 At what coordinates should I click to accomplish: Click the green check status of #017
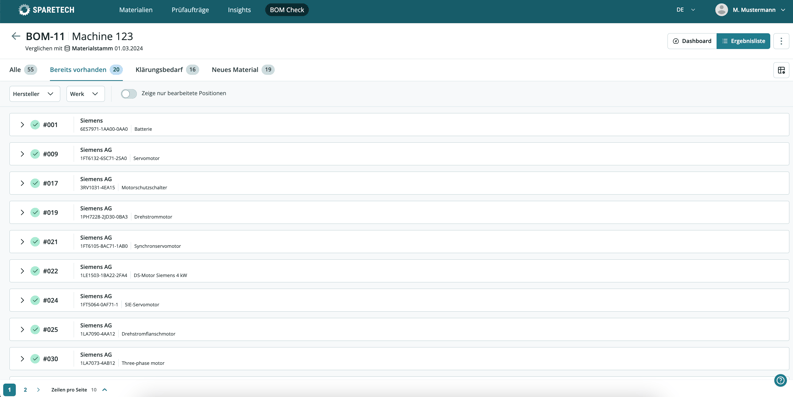35,184
